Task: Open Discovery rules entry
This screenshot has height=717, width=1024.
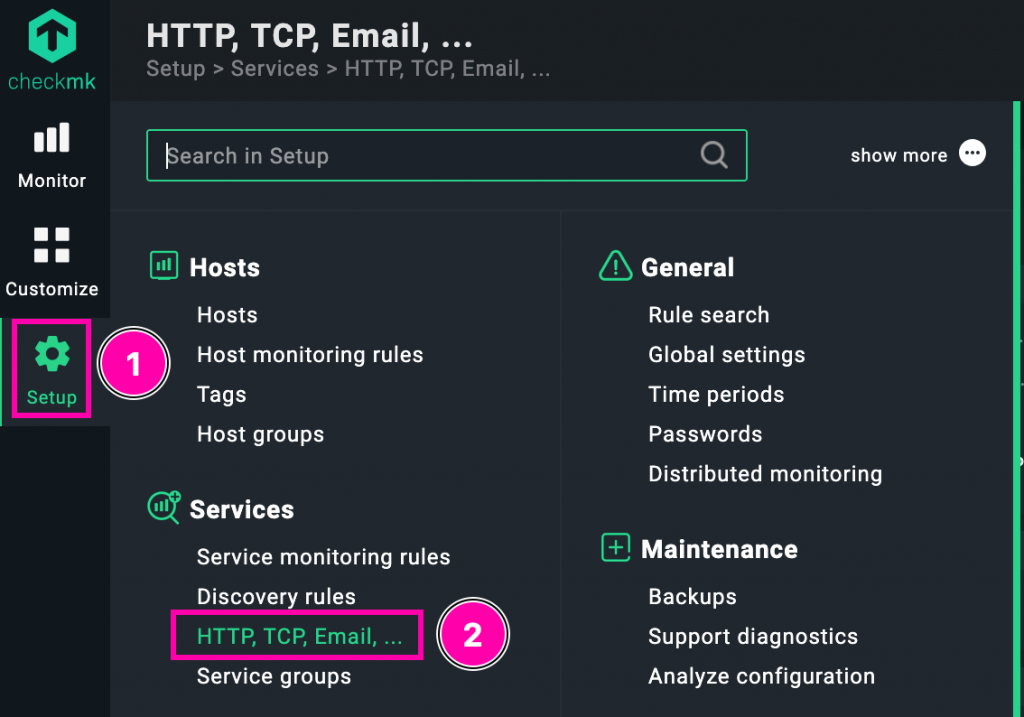Action: [276, 597]
